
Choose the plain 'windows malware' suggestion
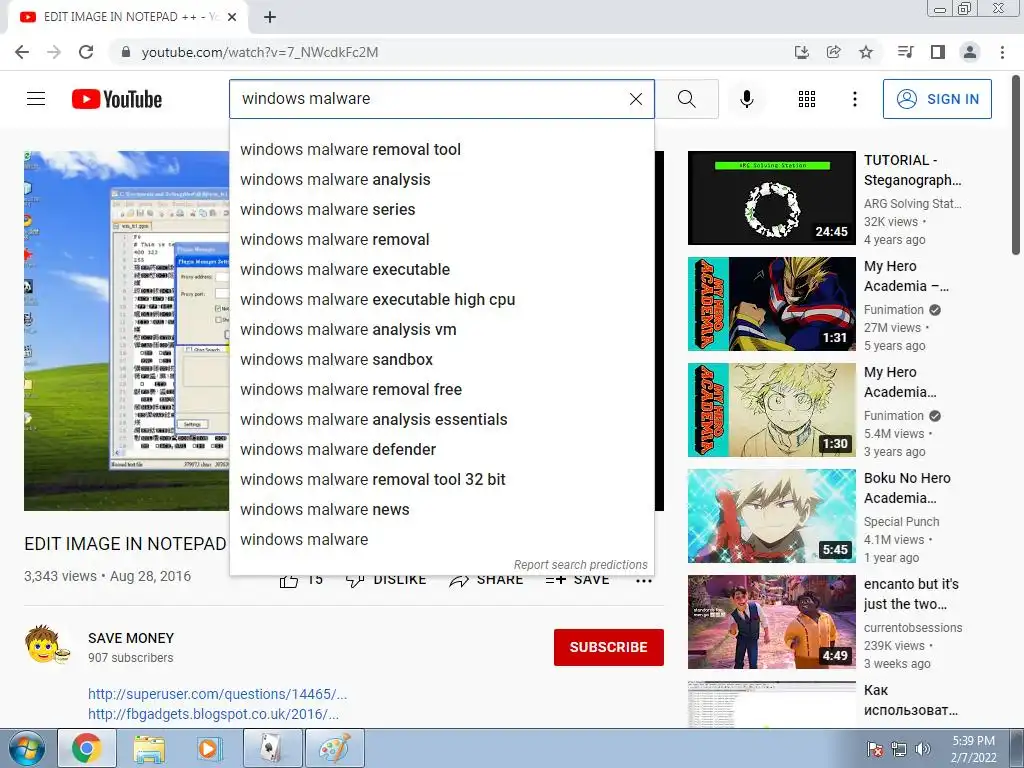click(x=441, y=540)
